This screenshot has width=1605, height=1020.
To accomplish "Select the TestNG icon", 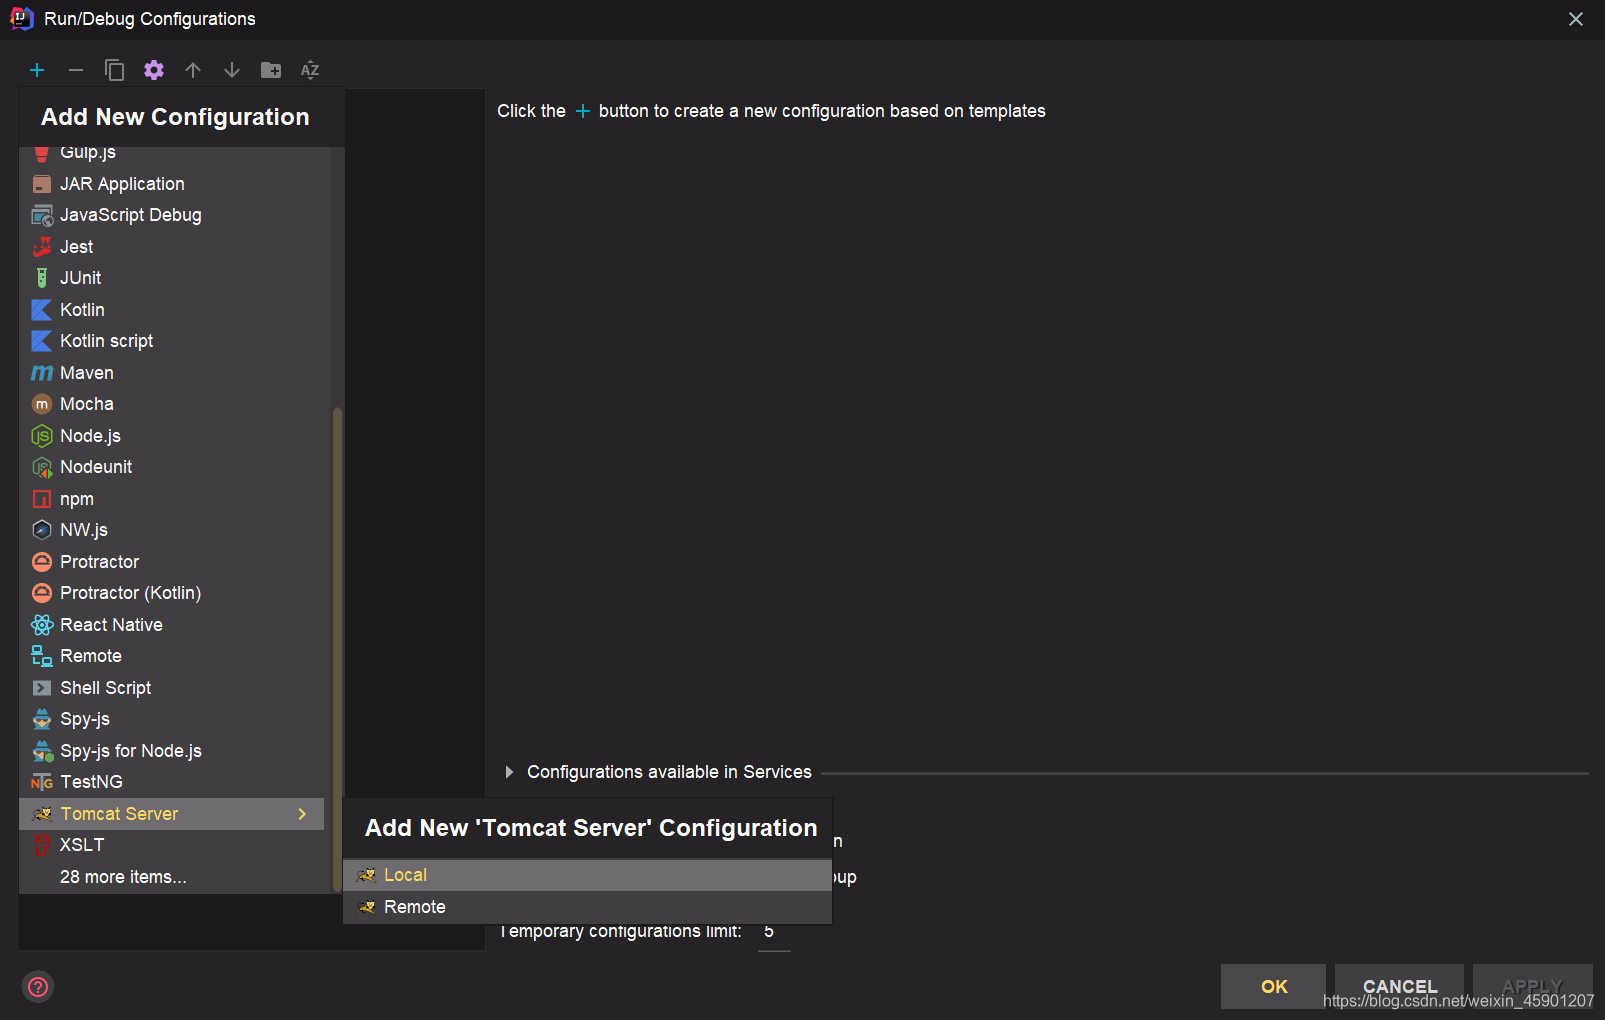I will (x=42, y=782).
